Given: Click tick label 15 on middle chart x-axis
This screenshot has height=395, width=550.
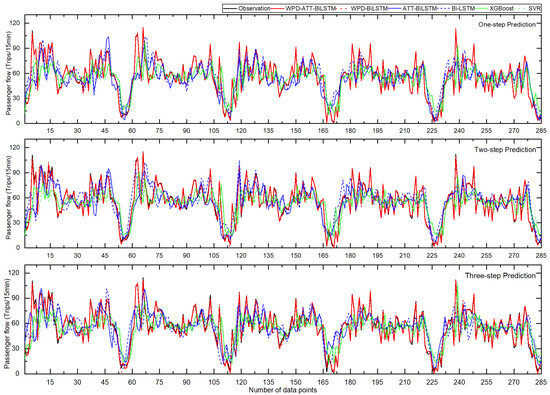Looking at the screenshot, I should [50, 255].
